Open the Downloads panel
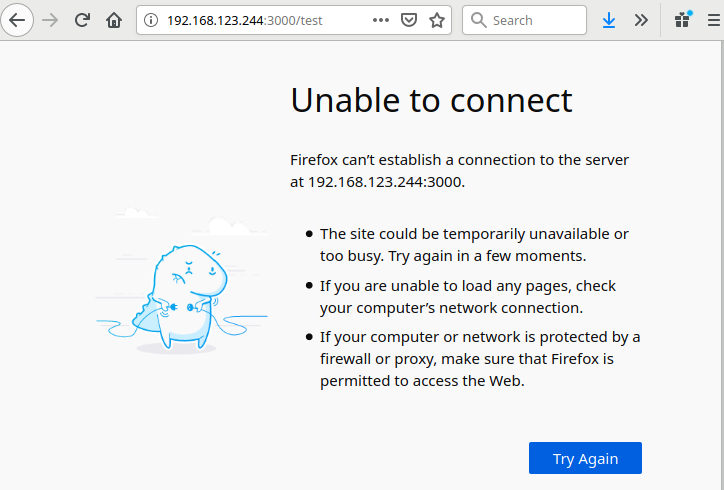The width and height of the screenshot is (724, 490). [x=609, y=20]
